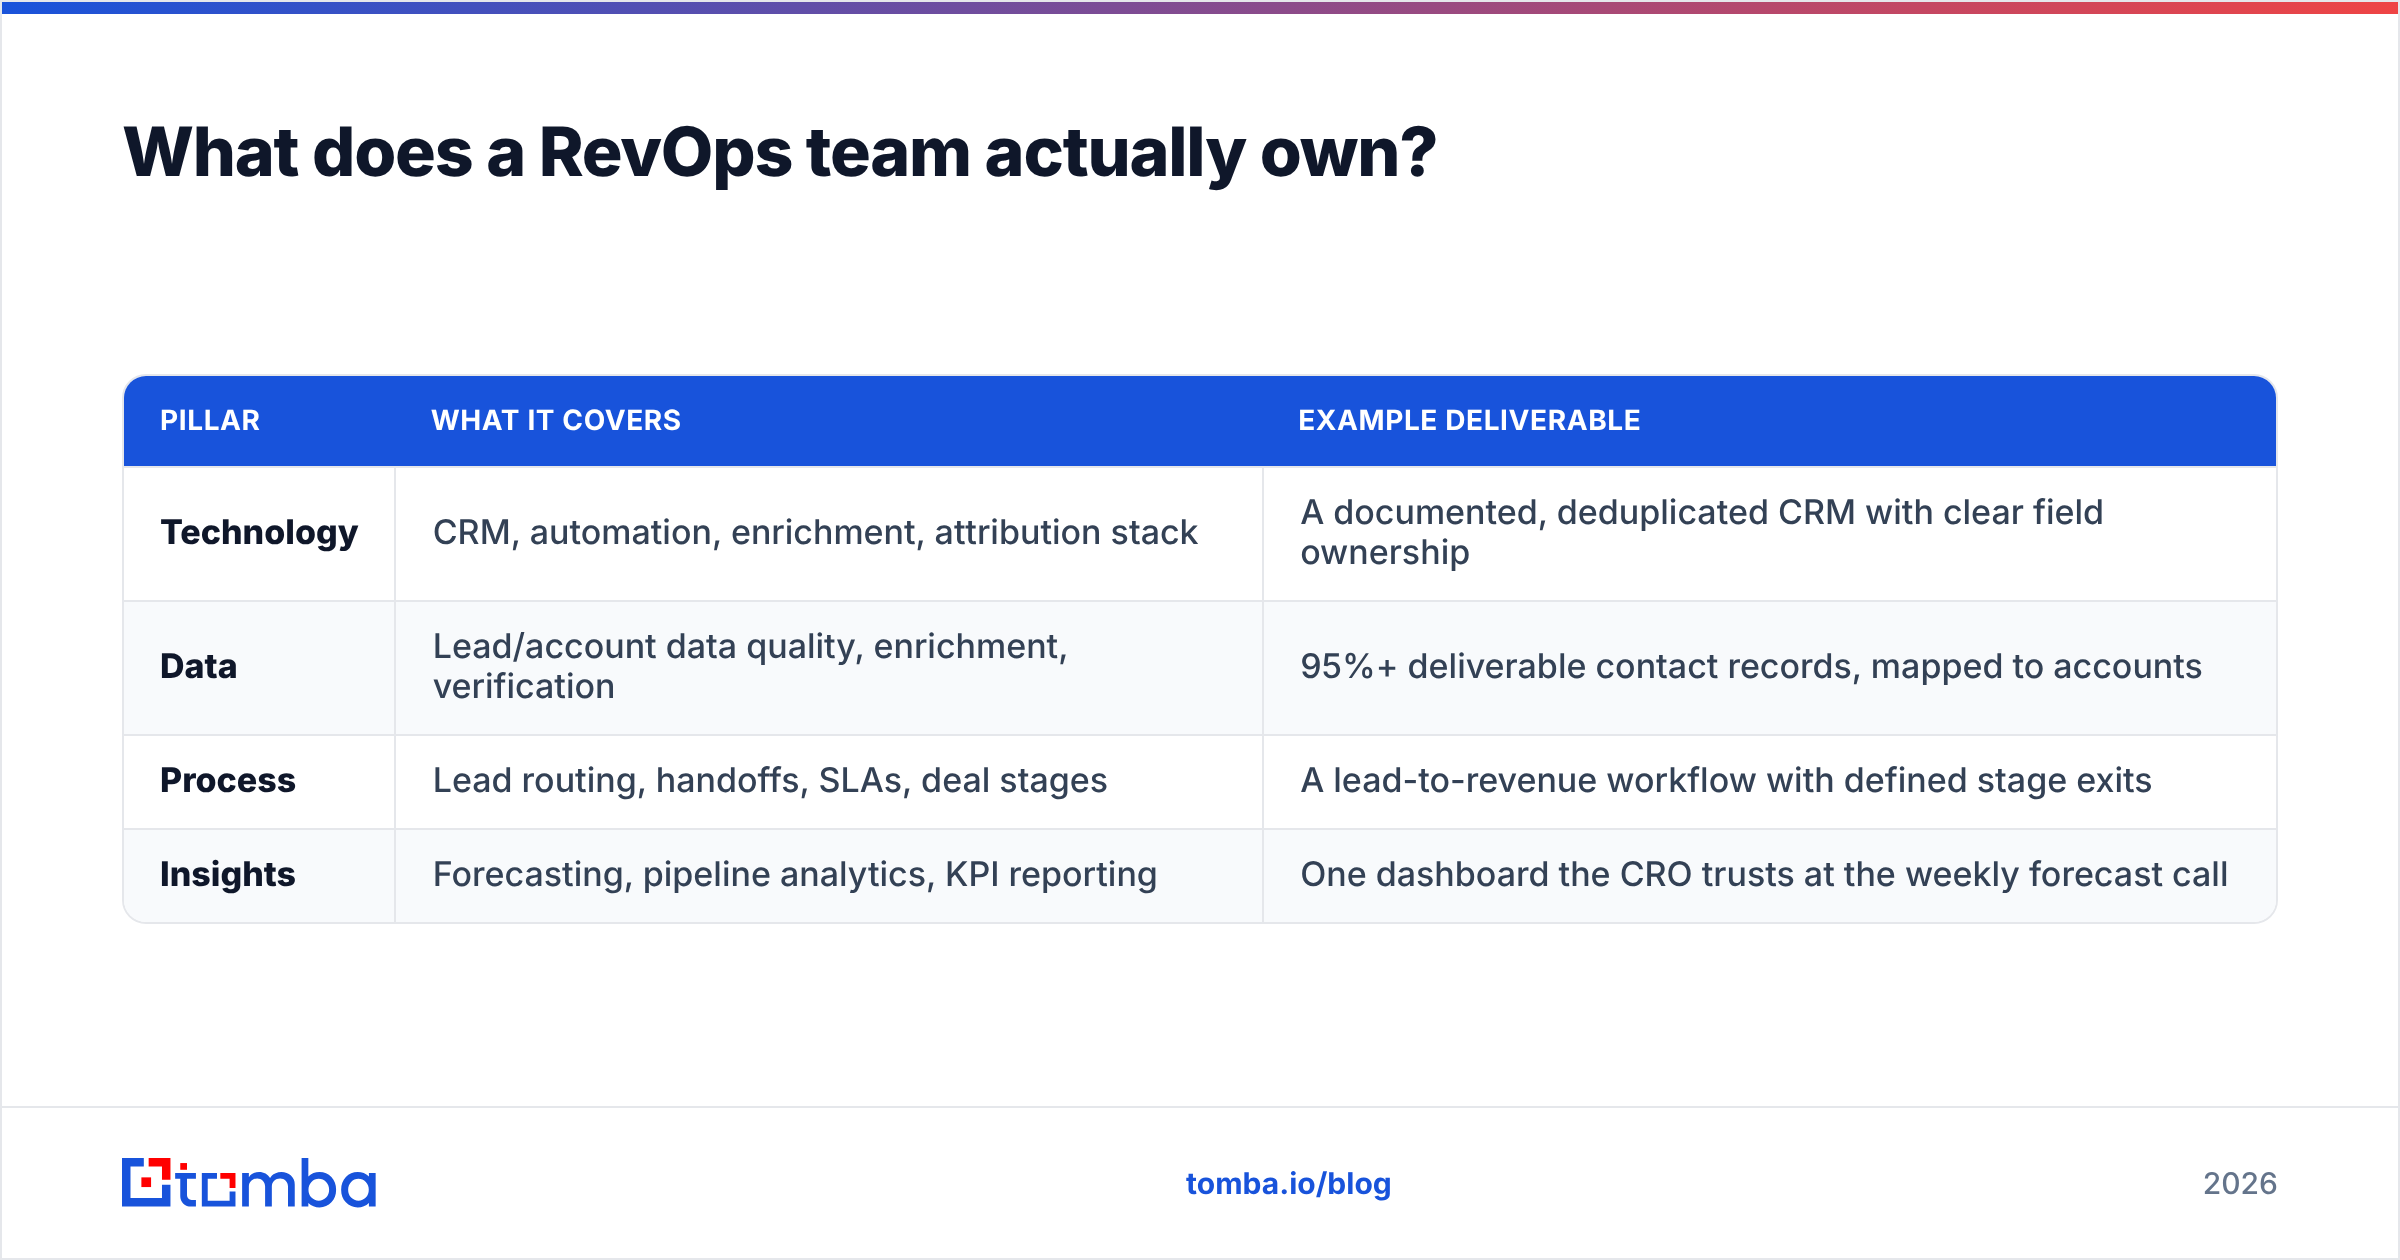
Task: Click the Data pillar cell
Action: click(x=259, y=667)
